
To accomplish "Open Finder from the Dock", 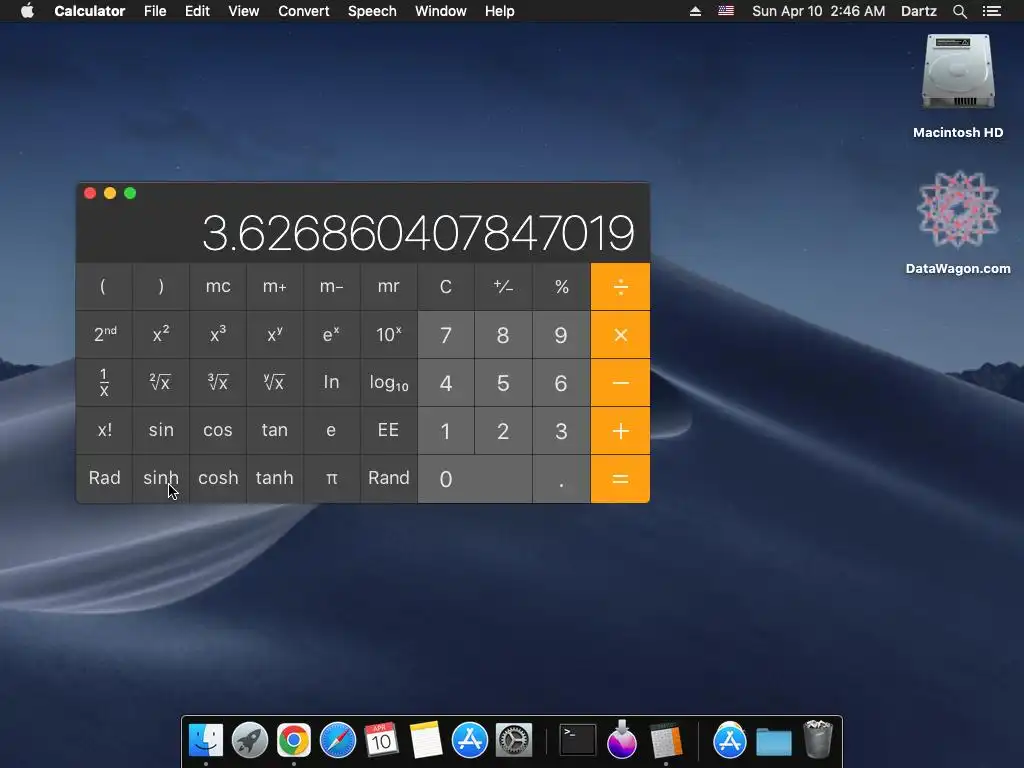I will 206,741.
